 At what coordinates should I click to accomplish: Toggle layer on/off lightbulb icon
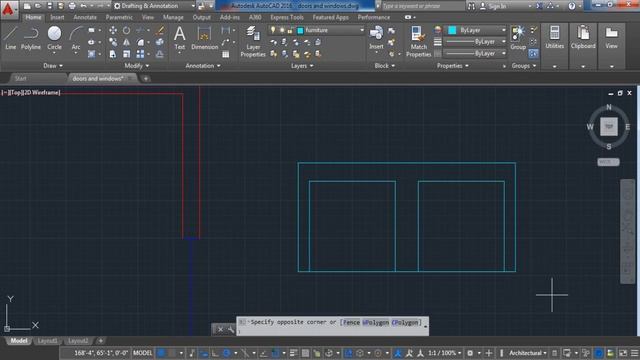(x=273, y=30)
